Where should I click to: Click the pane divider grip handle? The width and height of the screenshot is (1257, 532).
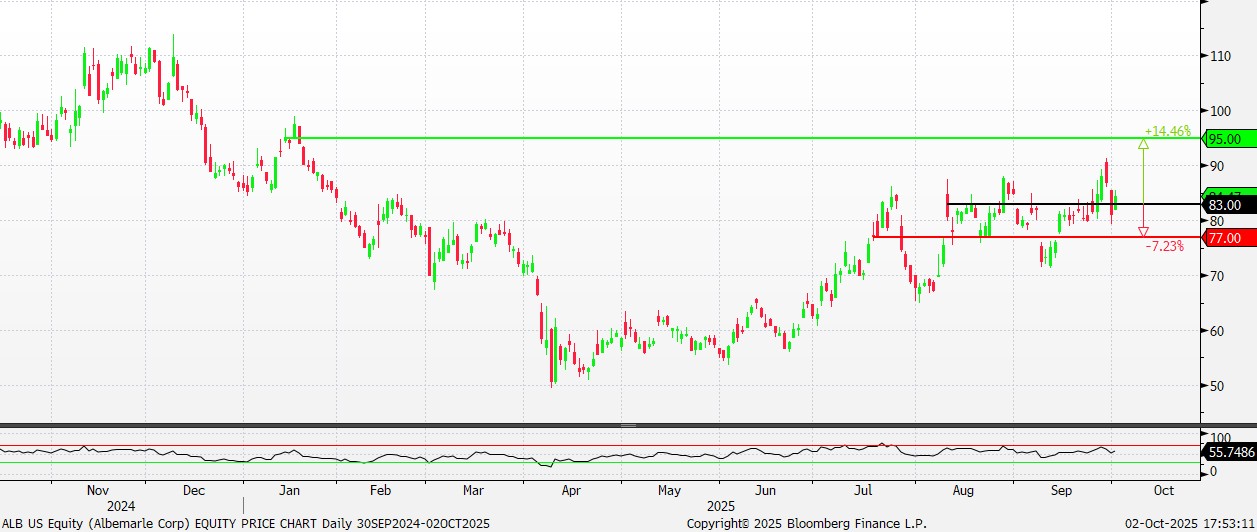(628, 425)
